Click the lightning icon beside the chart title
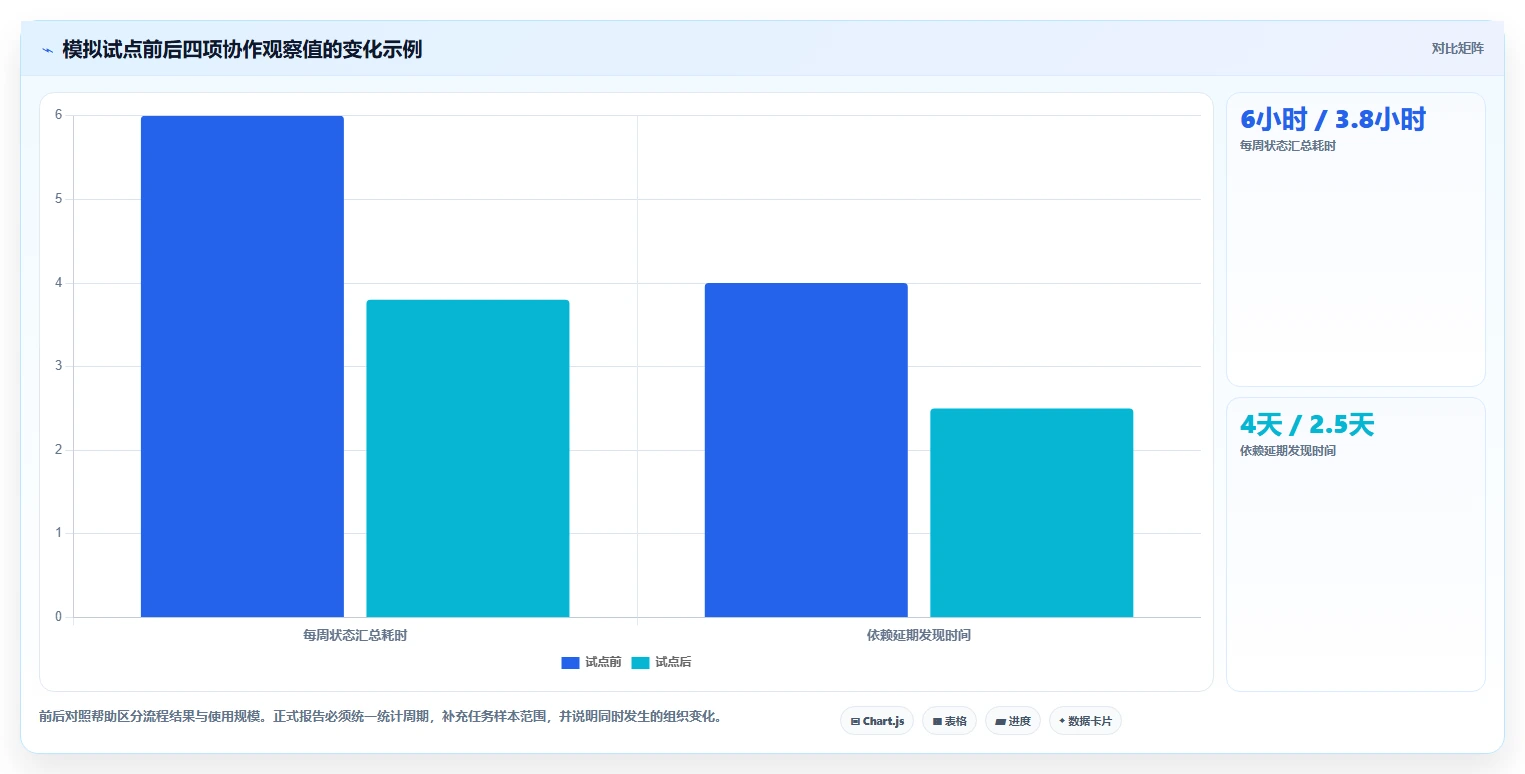Screen dimensions: 1525x774 click(47, 50)
